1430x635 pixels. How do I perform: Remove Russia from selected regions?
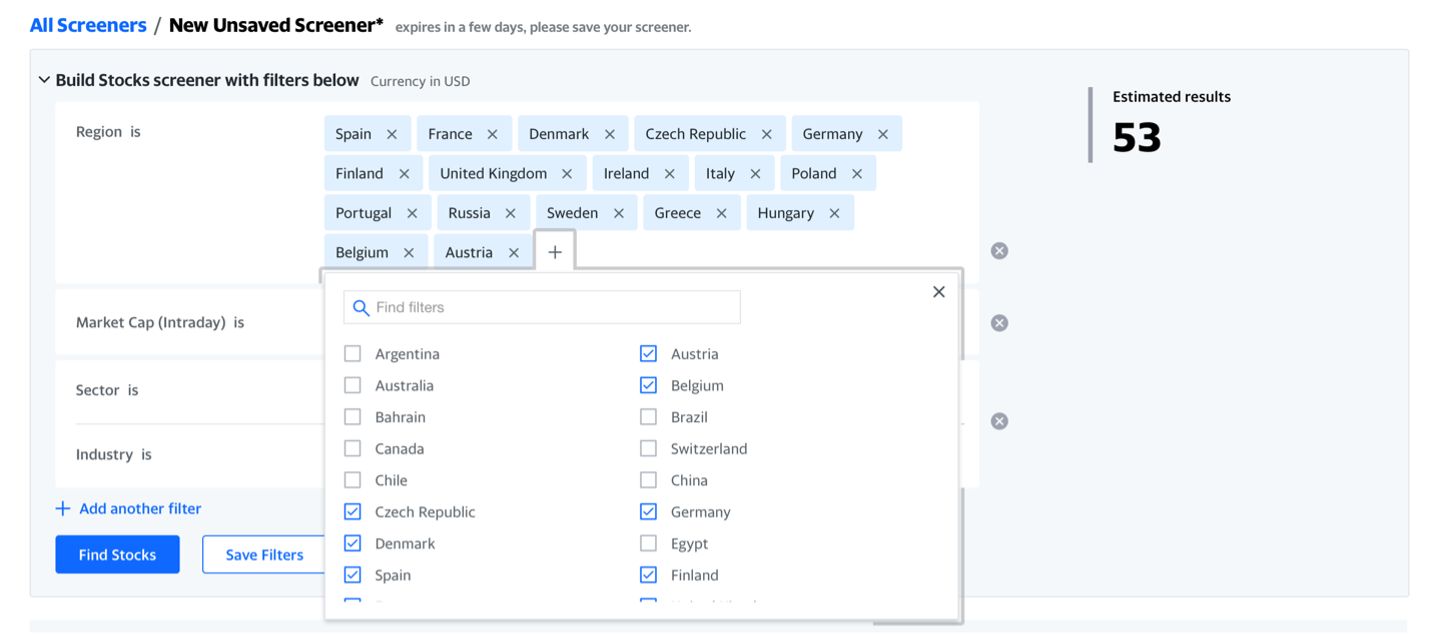point(510,213)
